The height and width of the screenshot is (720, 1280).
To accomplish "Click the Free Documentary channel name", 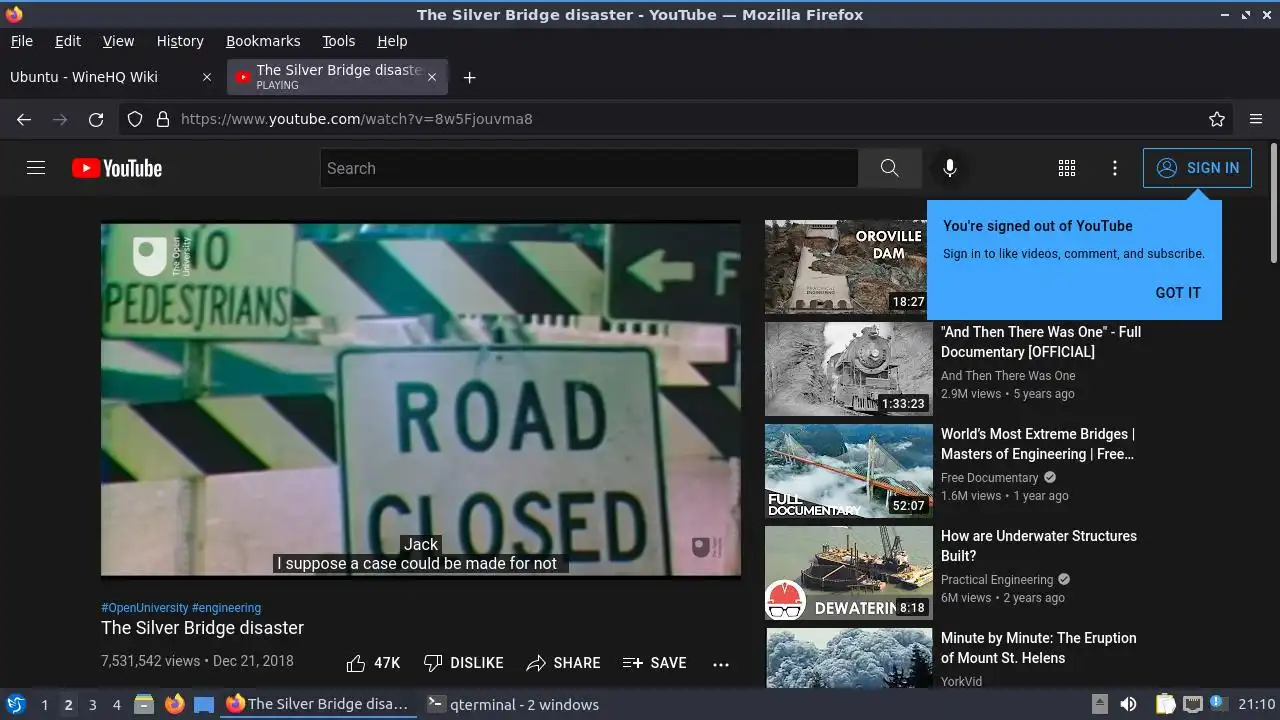I will [x=989, y=478].
